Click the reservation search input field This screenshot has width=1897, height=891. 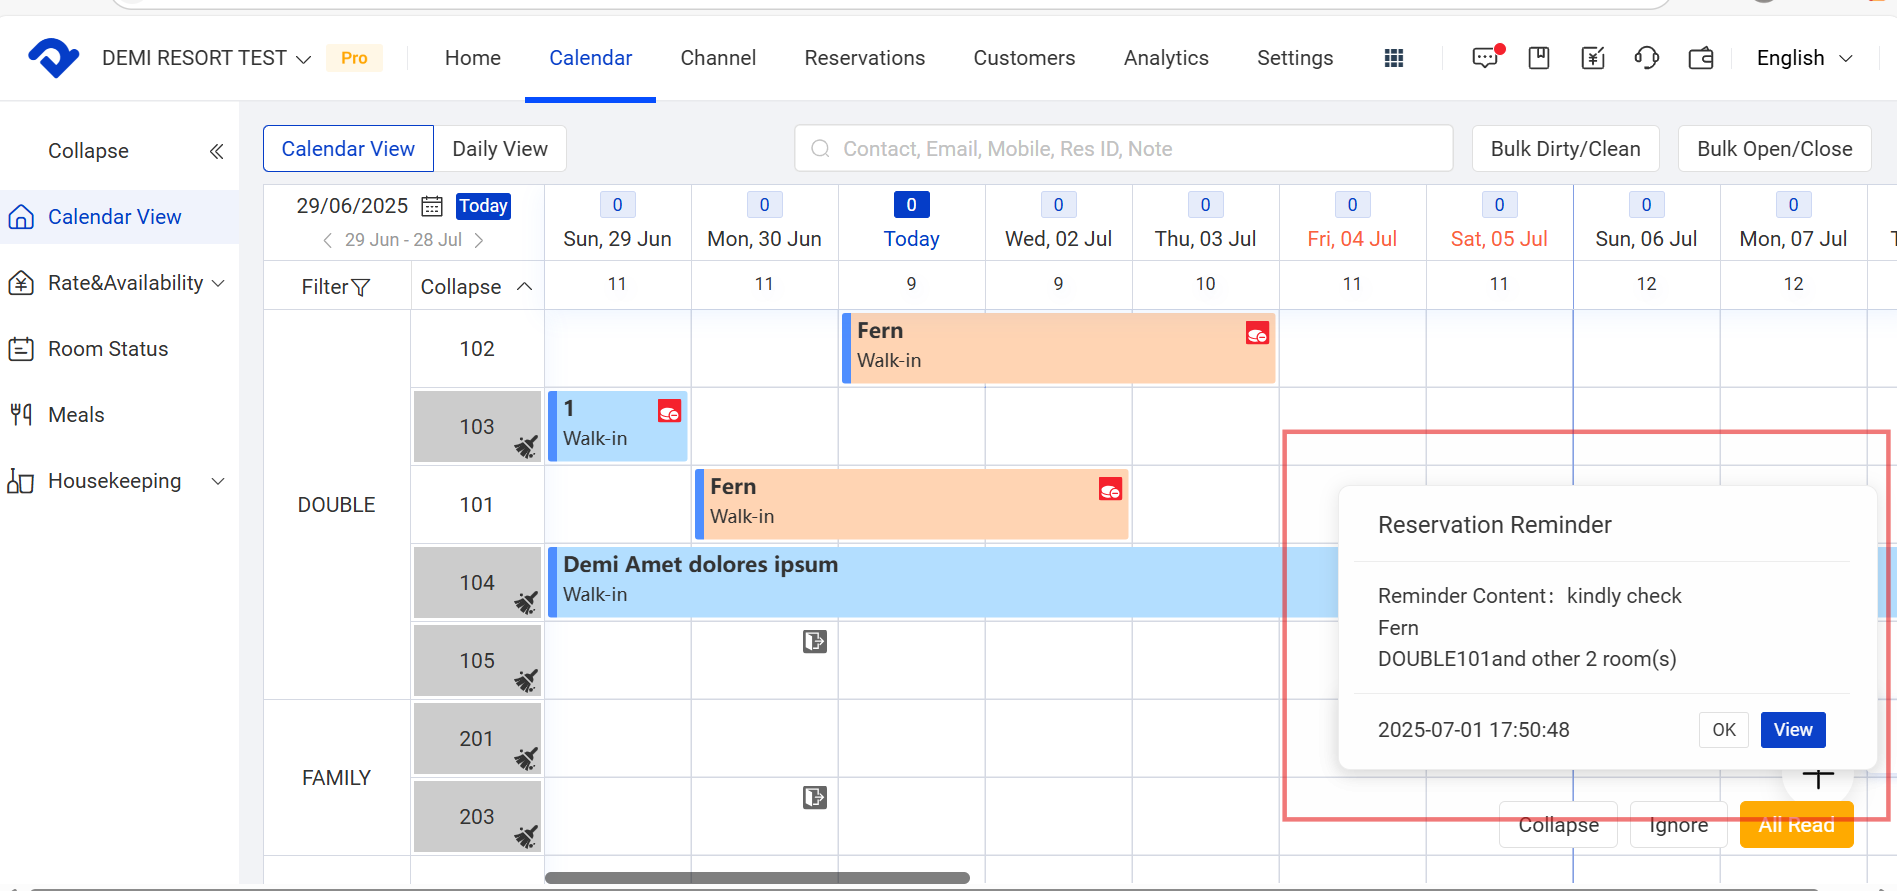coord(1123,149)
